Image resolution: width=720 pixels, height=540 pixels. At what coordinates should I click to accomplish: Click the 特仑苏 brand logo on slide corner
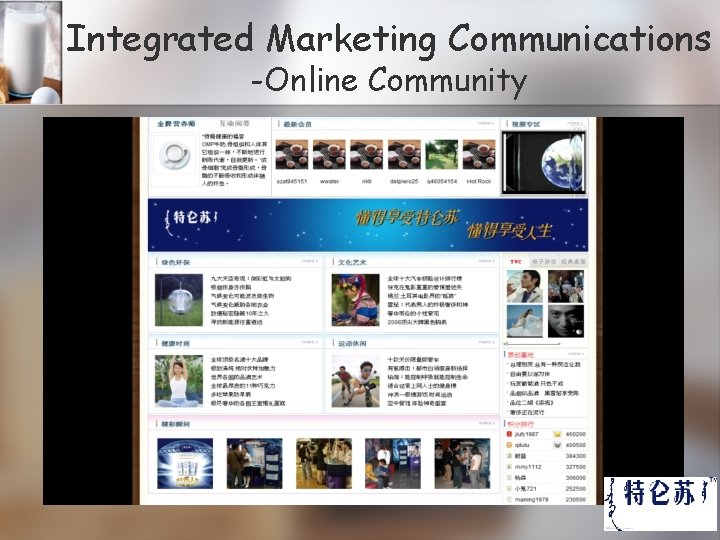tap(660, 504)
